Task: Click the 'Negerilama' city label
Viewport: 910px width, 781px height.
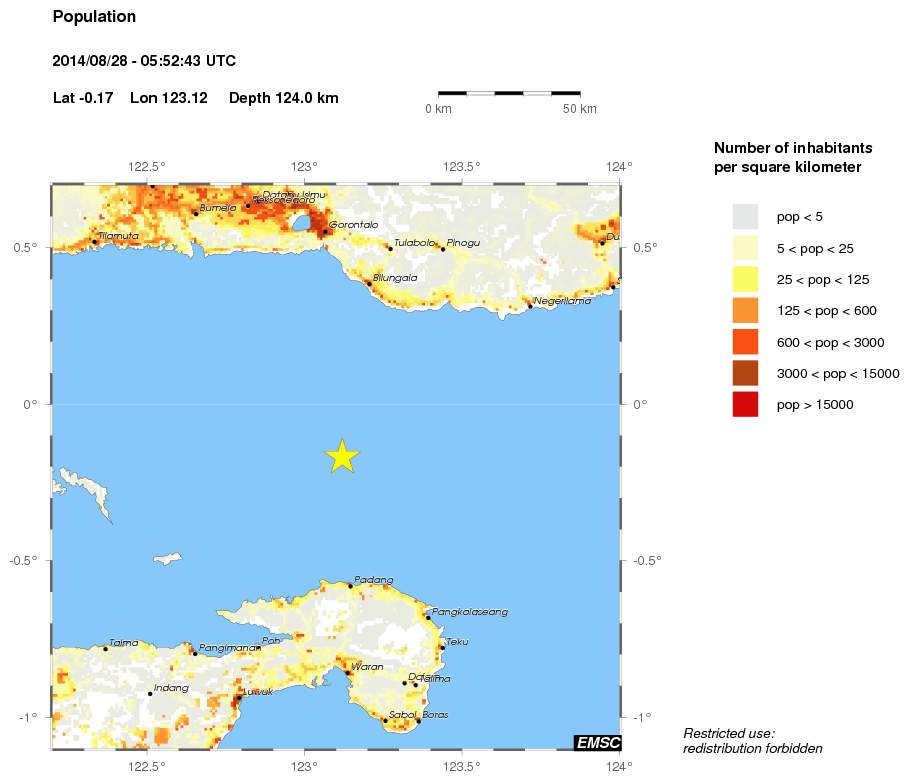Action: coord(562,301)
